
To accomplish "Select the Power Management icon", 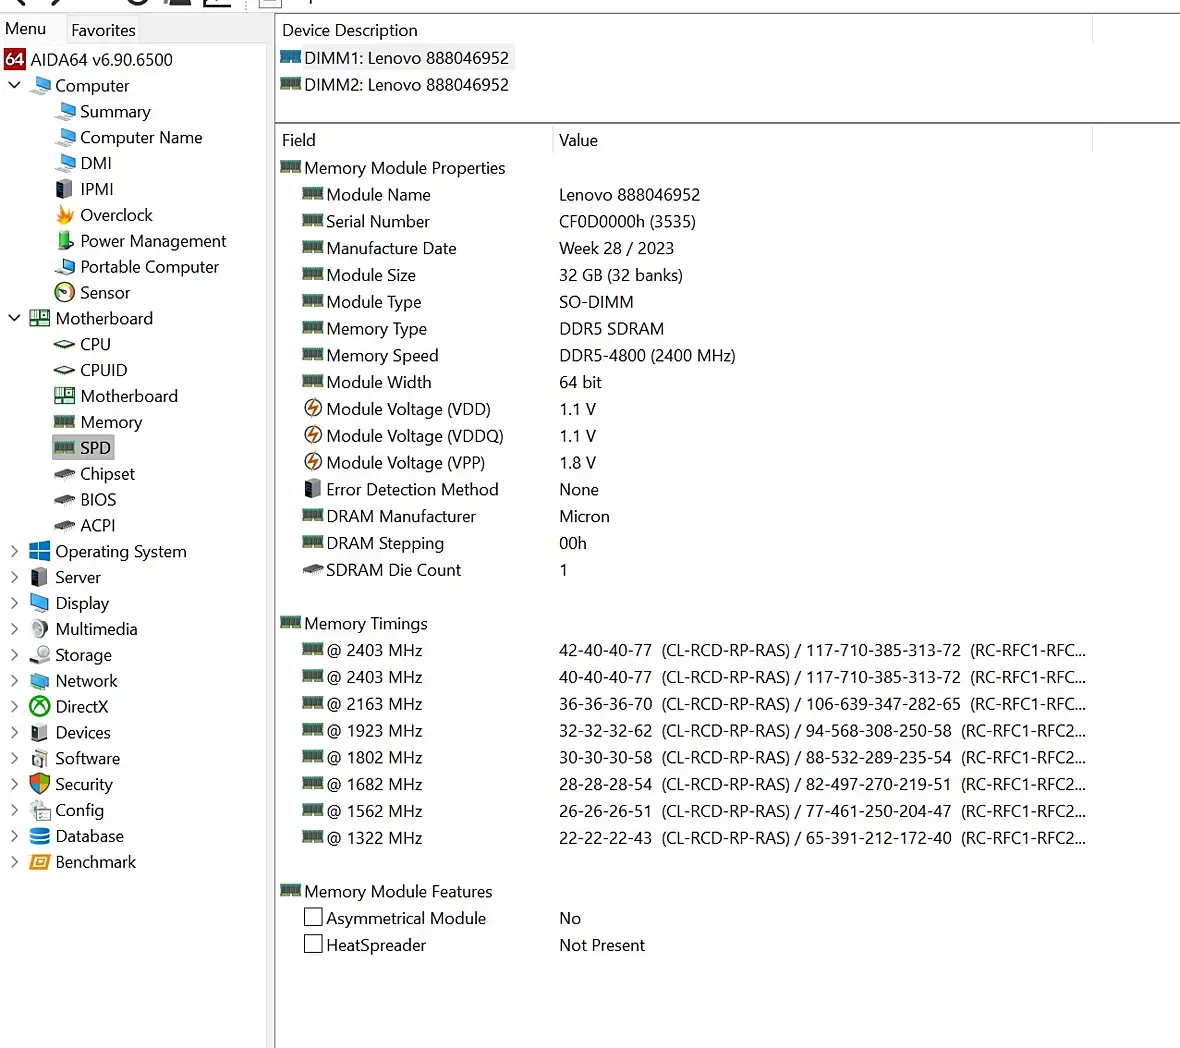I will [65, 241].
